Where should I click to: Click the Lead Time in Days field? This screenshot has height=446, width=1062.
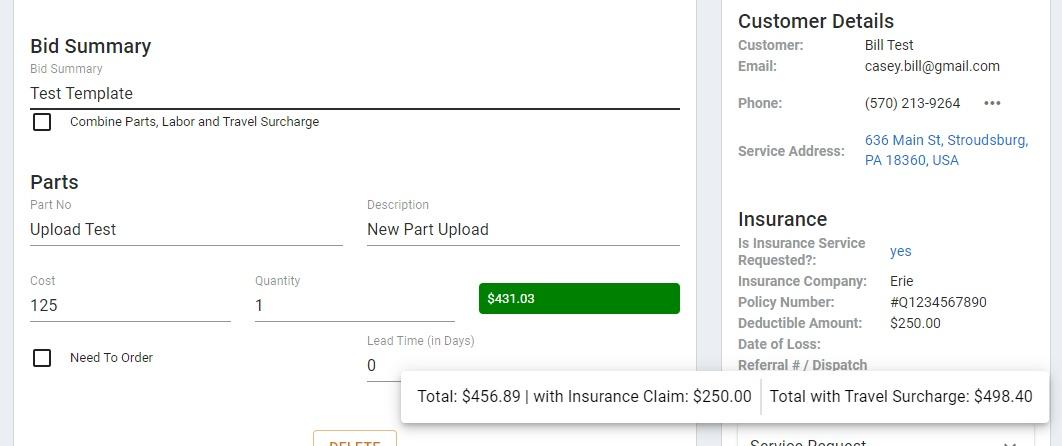point(383,365)
